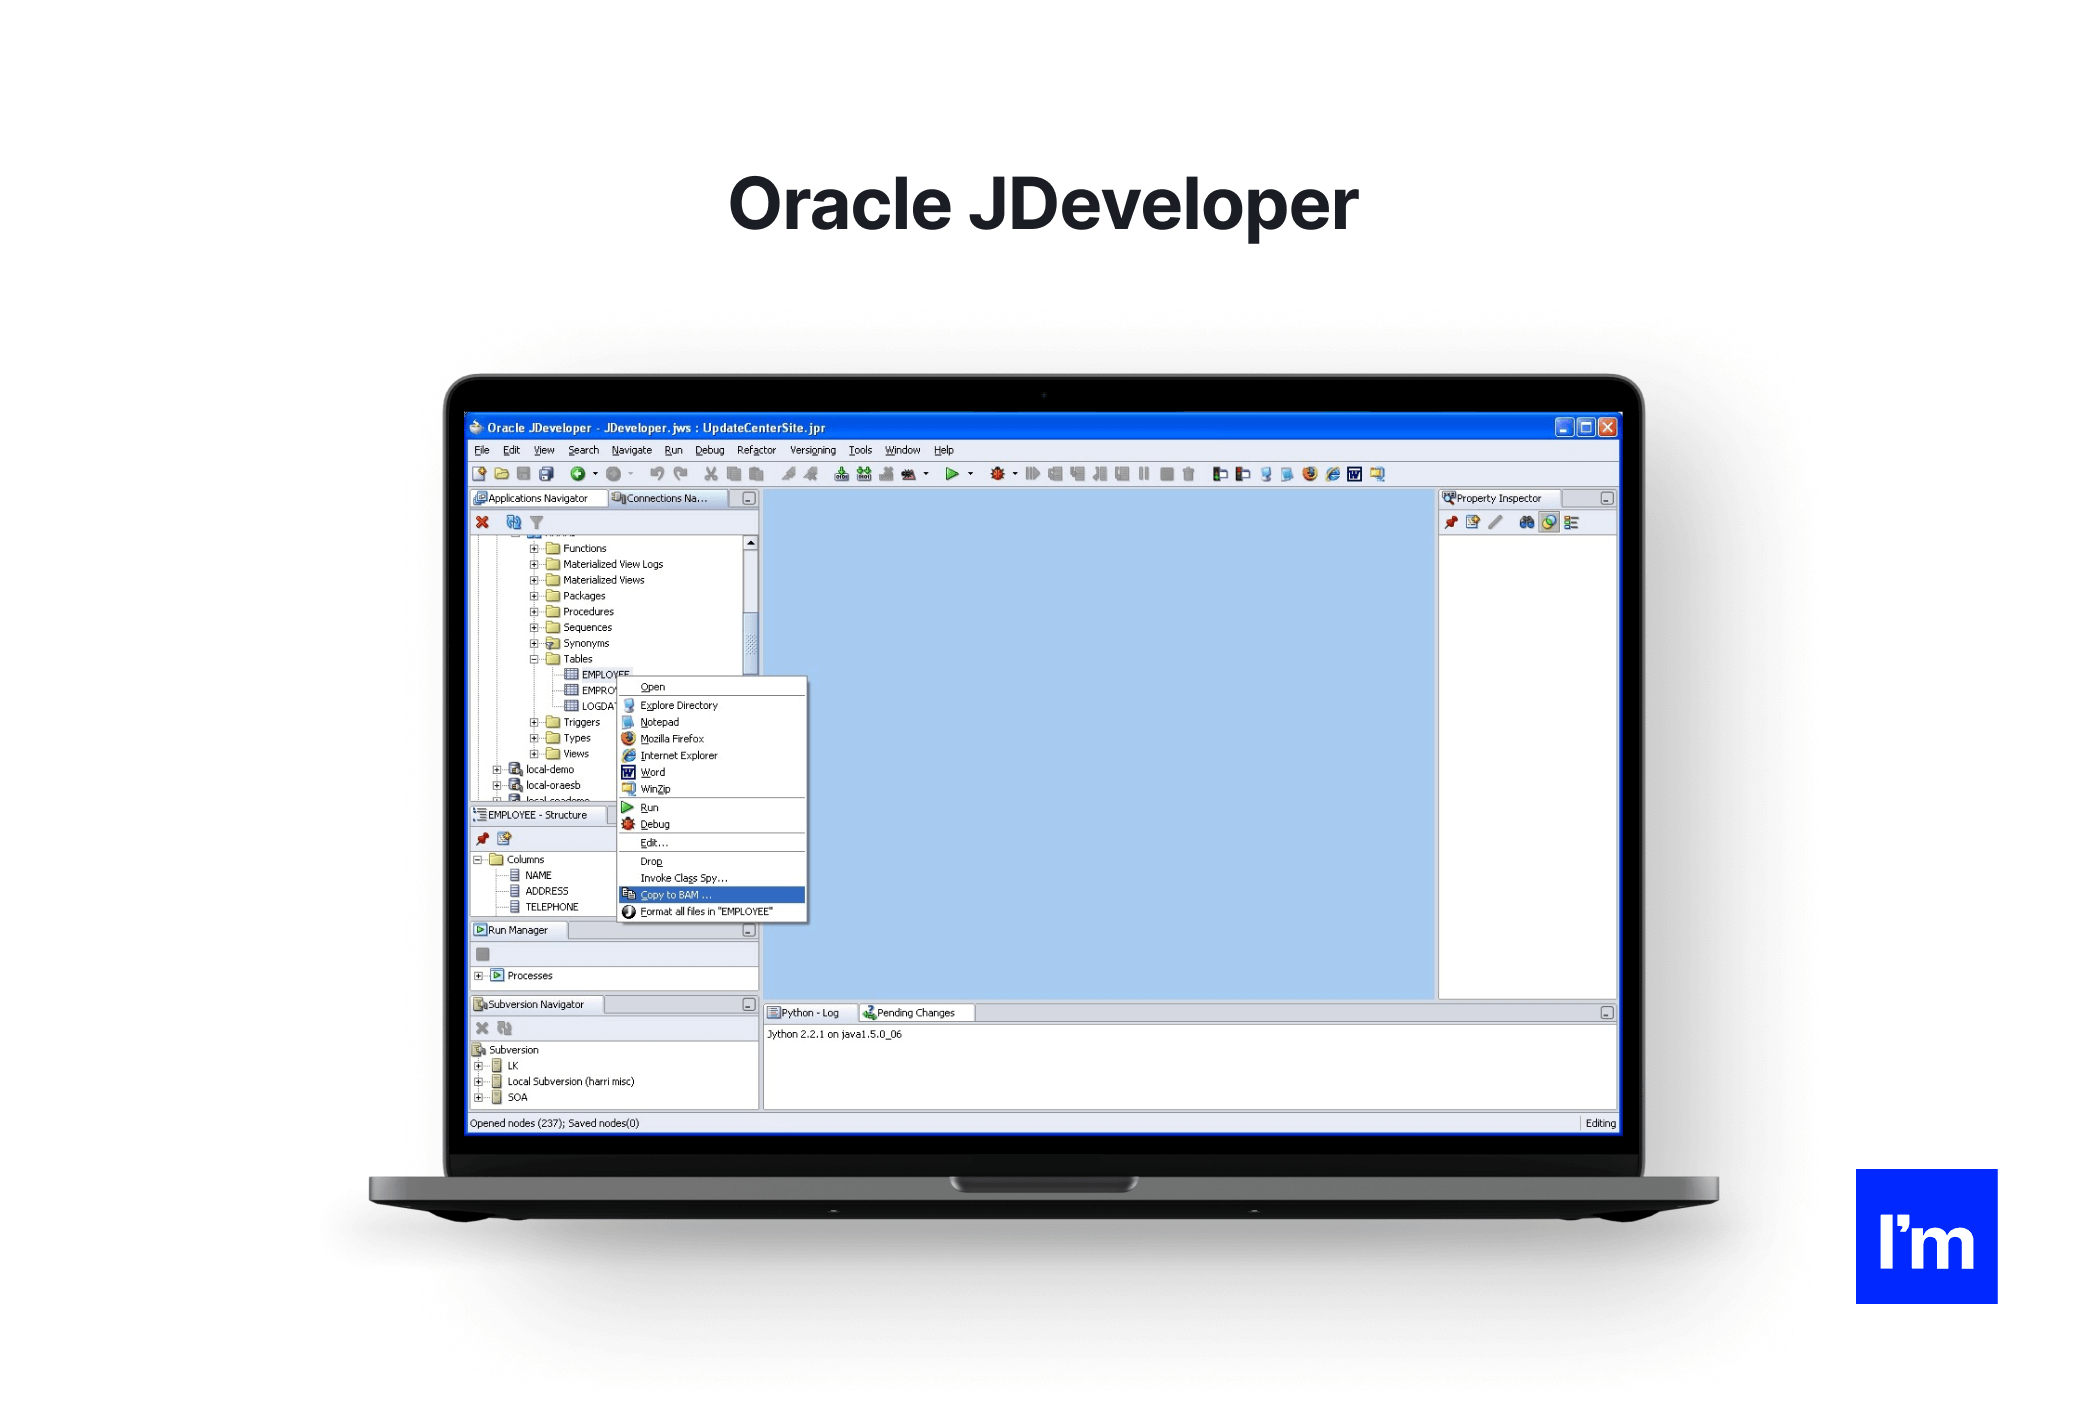The image size is (2088, 1412).
Task: Click the red X delete icon in navigator
Action: (482, 522)
